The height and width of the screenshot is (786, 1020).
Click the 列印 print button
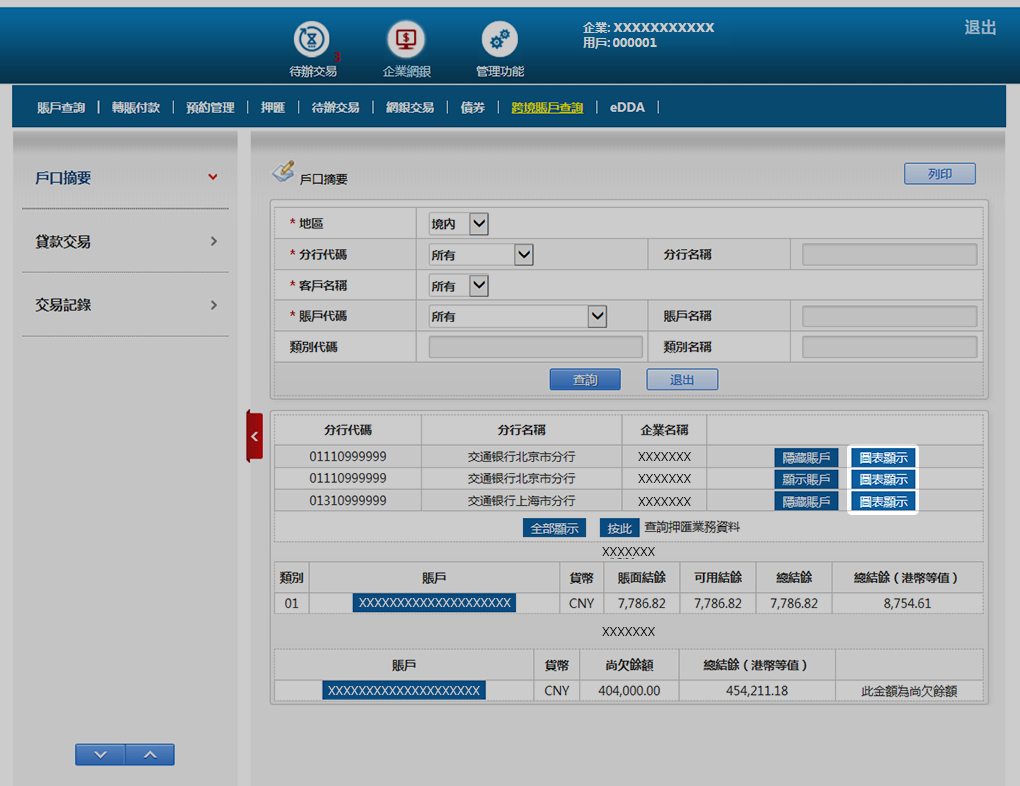pos(939,174)
